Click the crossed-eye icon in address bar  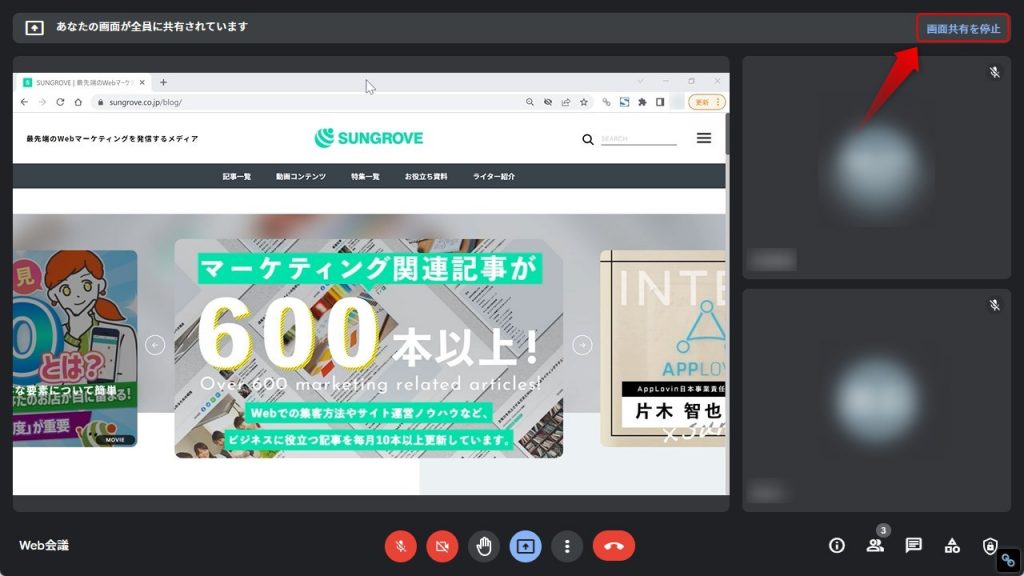(x=548, y=102)
